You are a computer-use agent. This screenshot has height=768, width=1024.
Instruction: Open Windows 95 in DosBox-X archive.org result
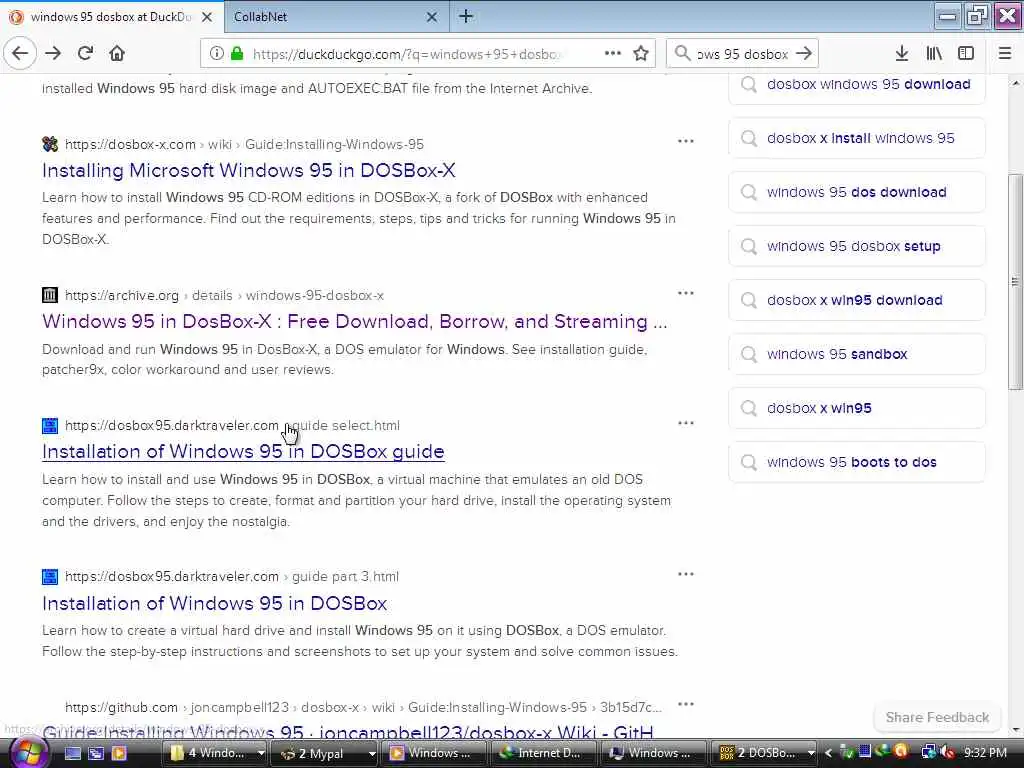pos(355,321)
